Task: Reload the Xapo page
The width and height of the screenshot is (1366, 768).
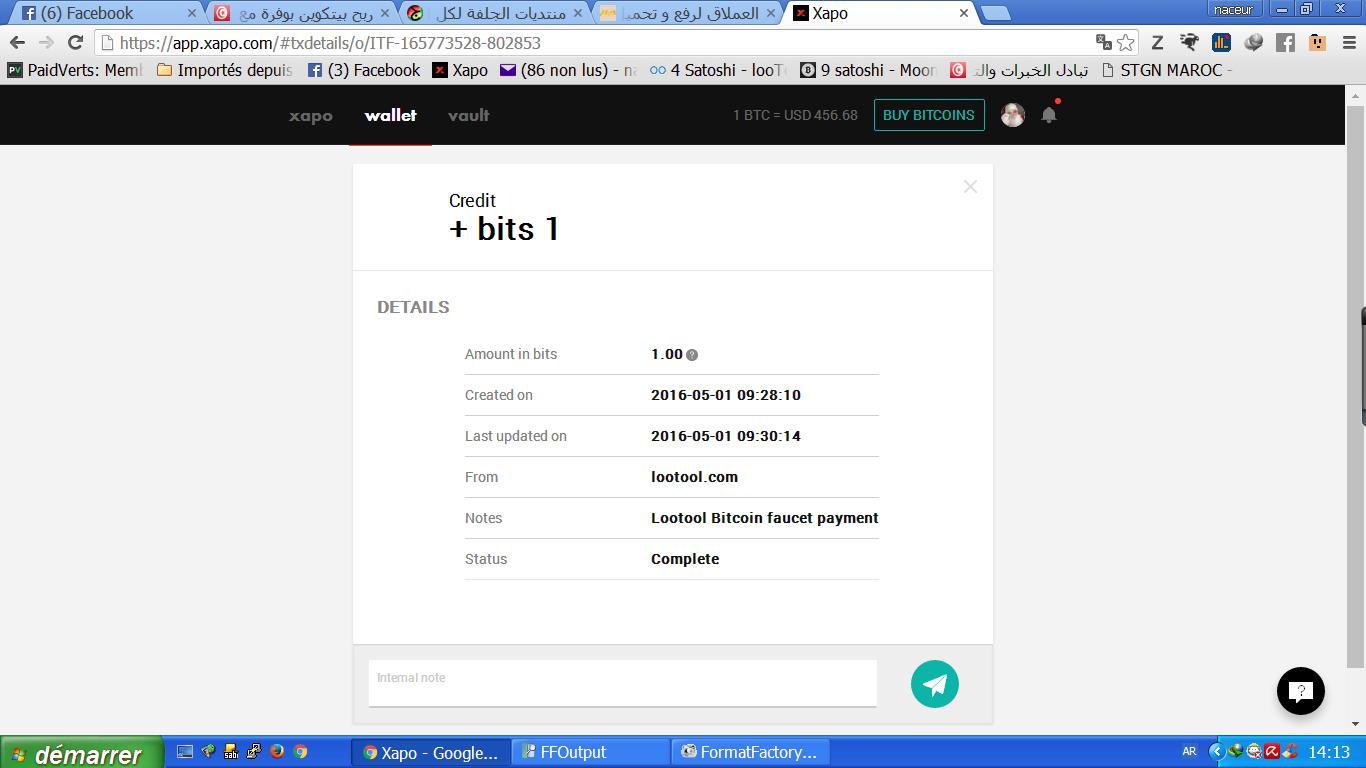Action: pos(75,43)
